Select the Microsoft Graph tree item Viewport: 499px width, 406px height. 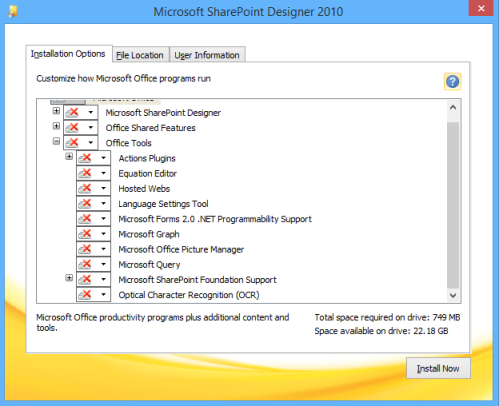149,234
